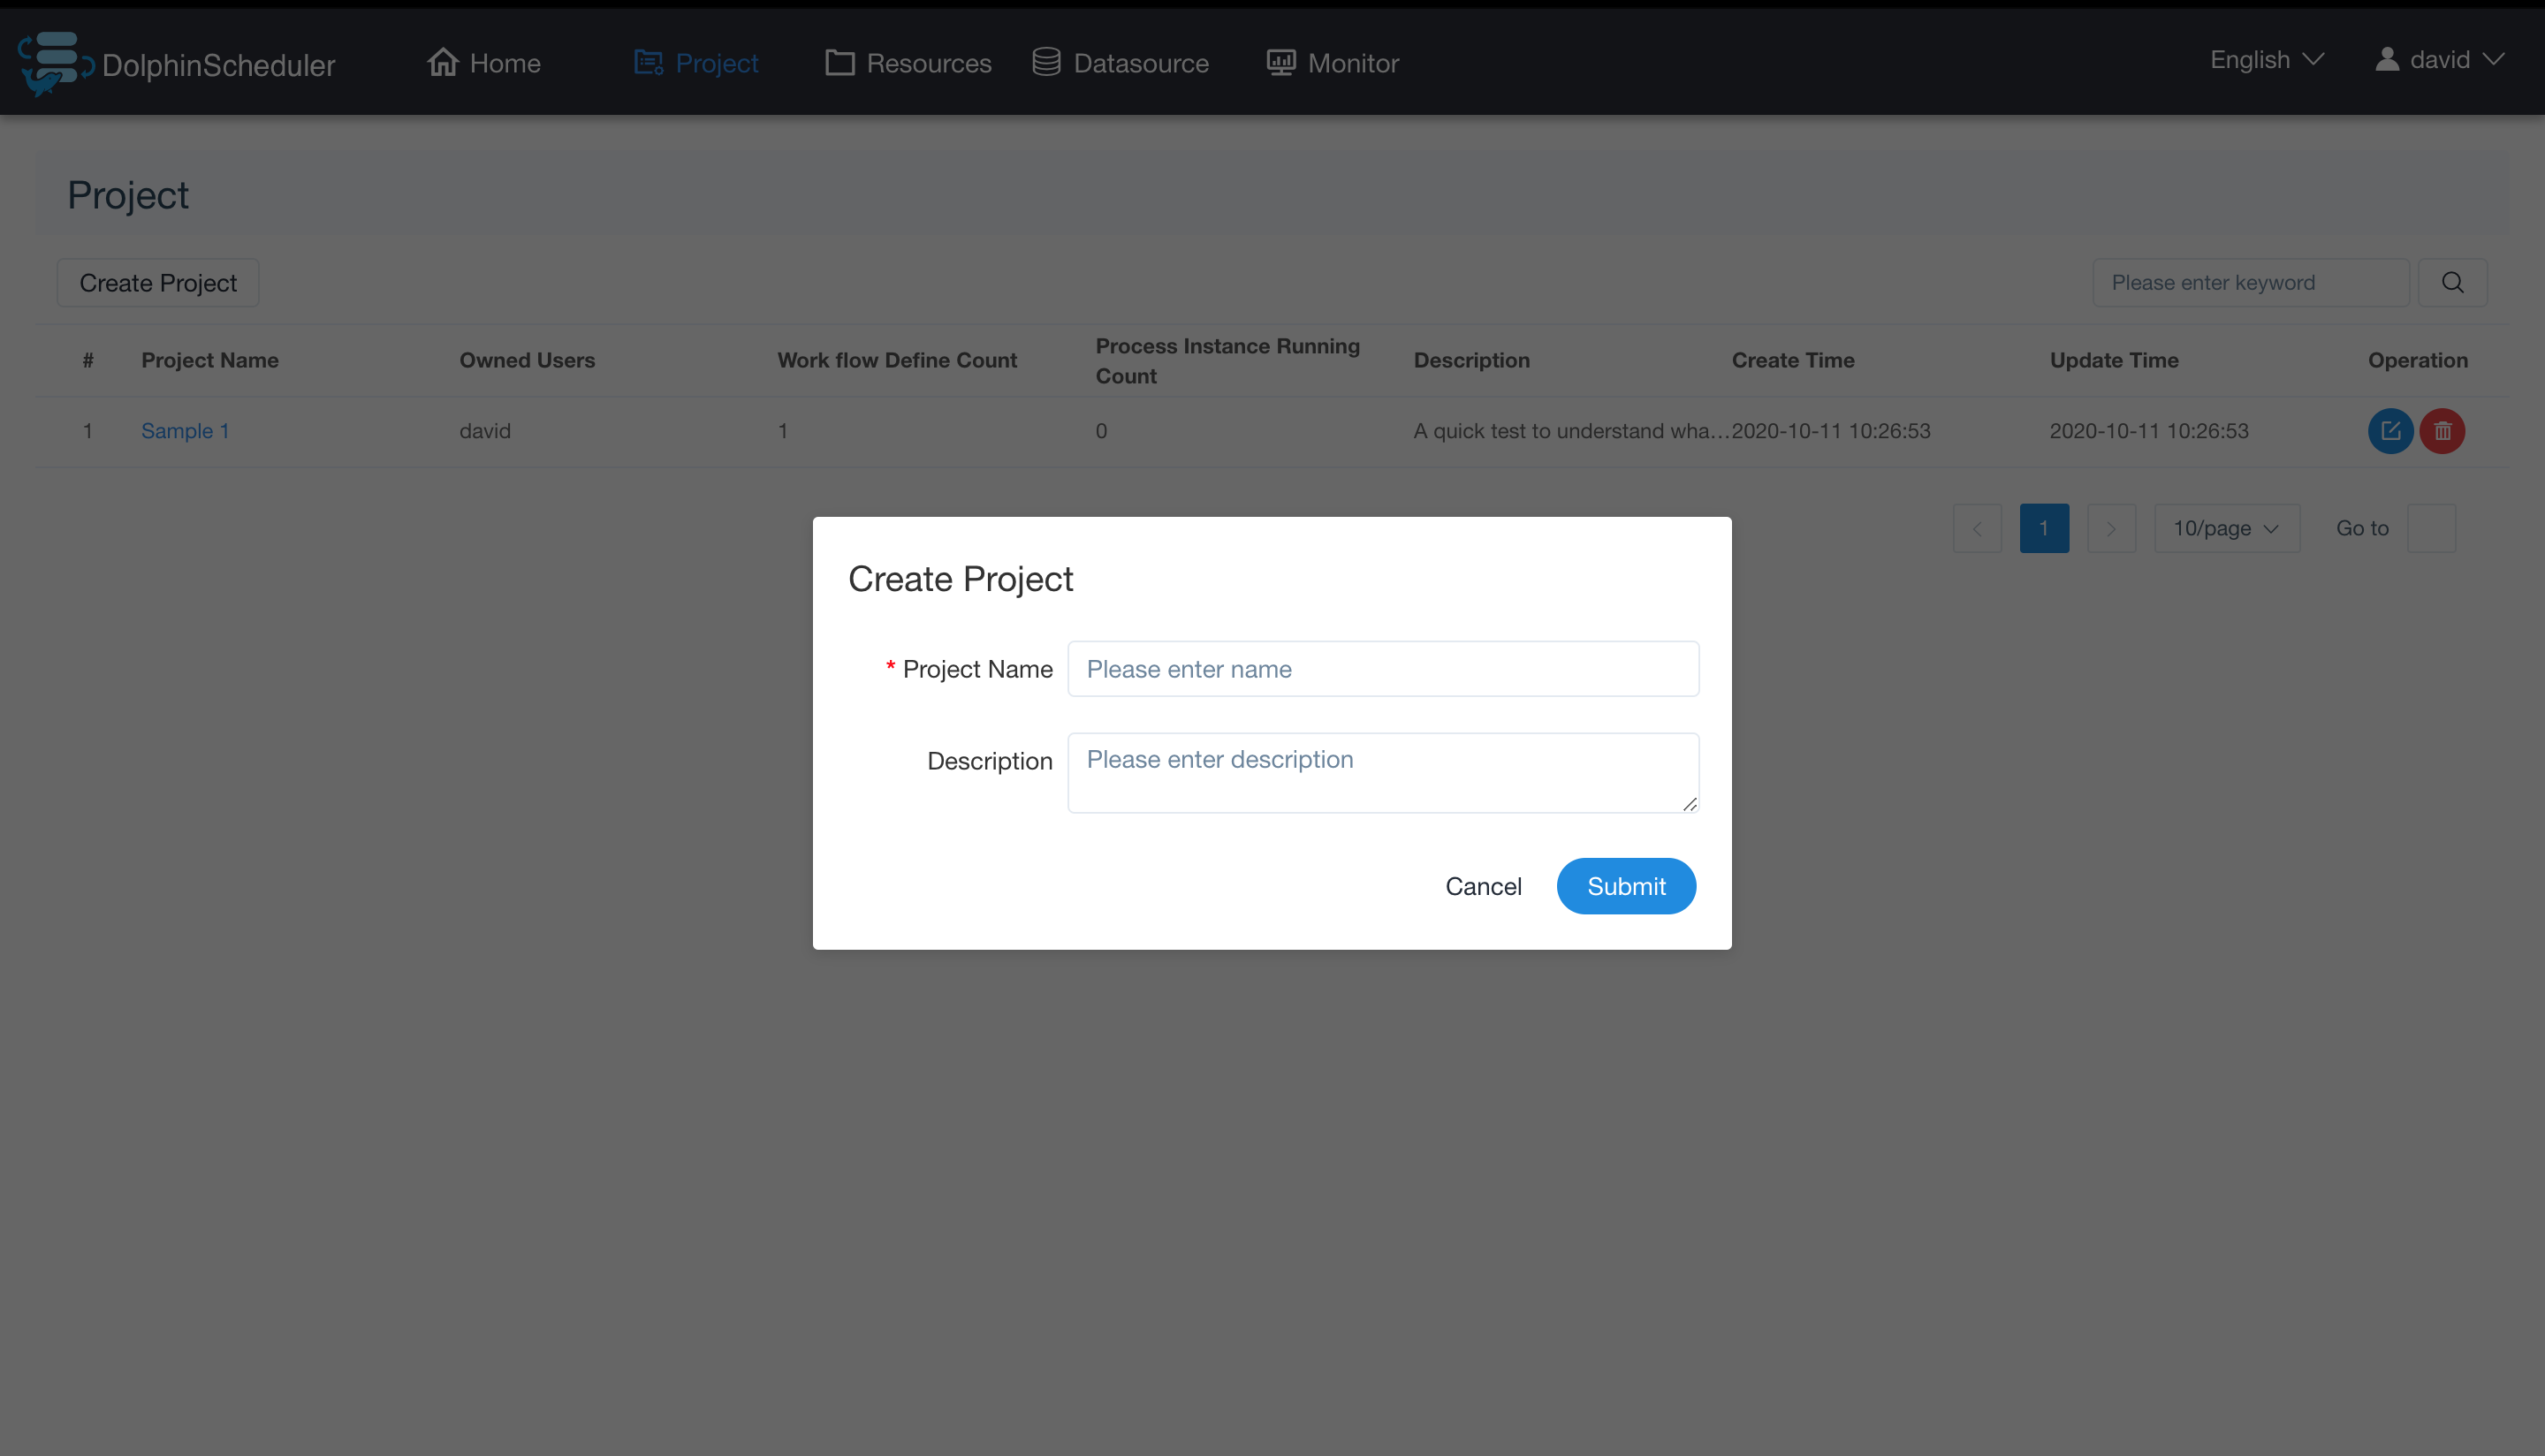This screenshot has width=2545, height=1456.
Task: Click the previous page arrow icon
Action: click(x=1977, y=528)
